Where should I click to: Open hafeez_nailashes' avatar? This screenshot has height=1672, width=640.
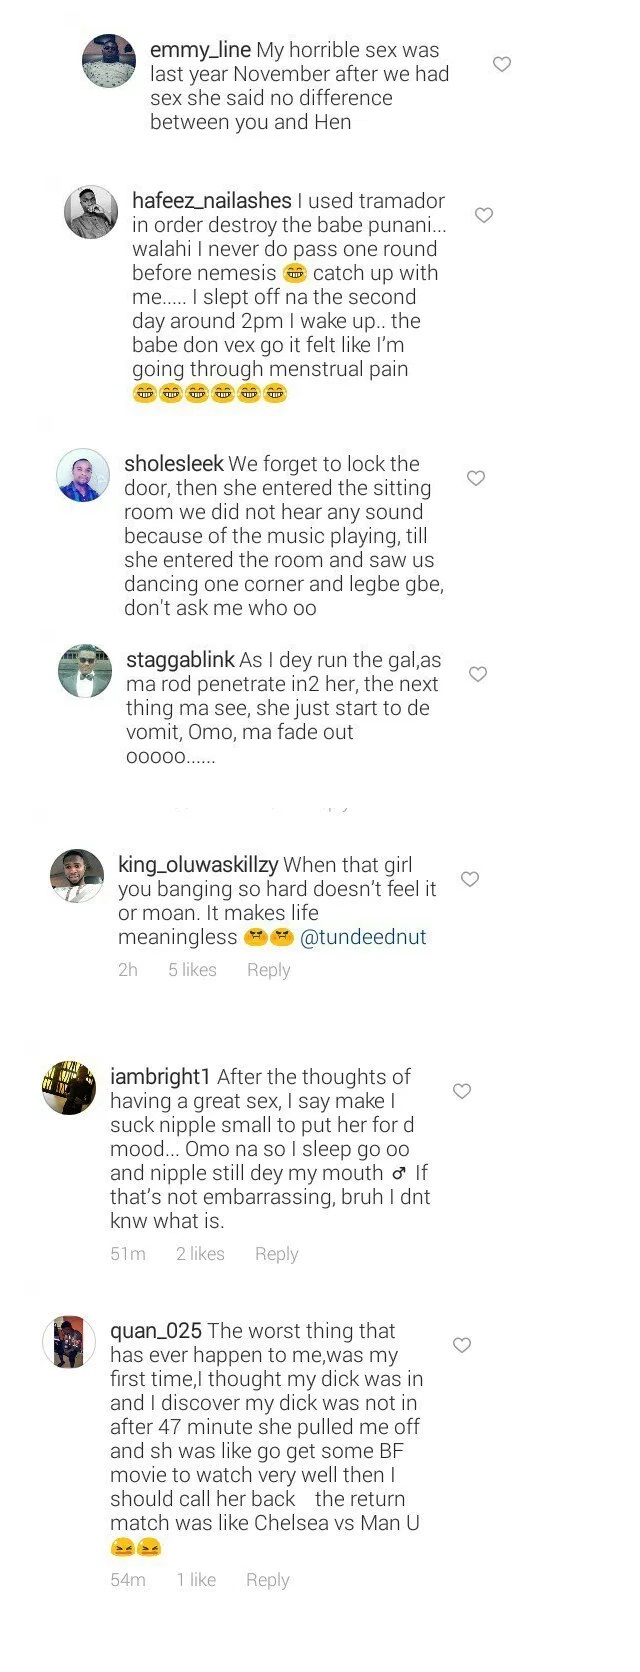click(92, 211)
